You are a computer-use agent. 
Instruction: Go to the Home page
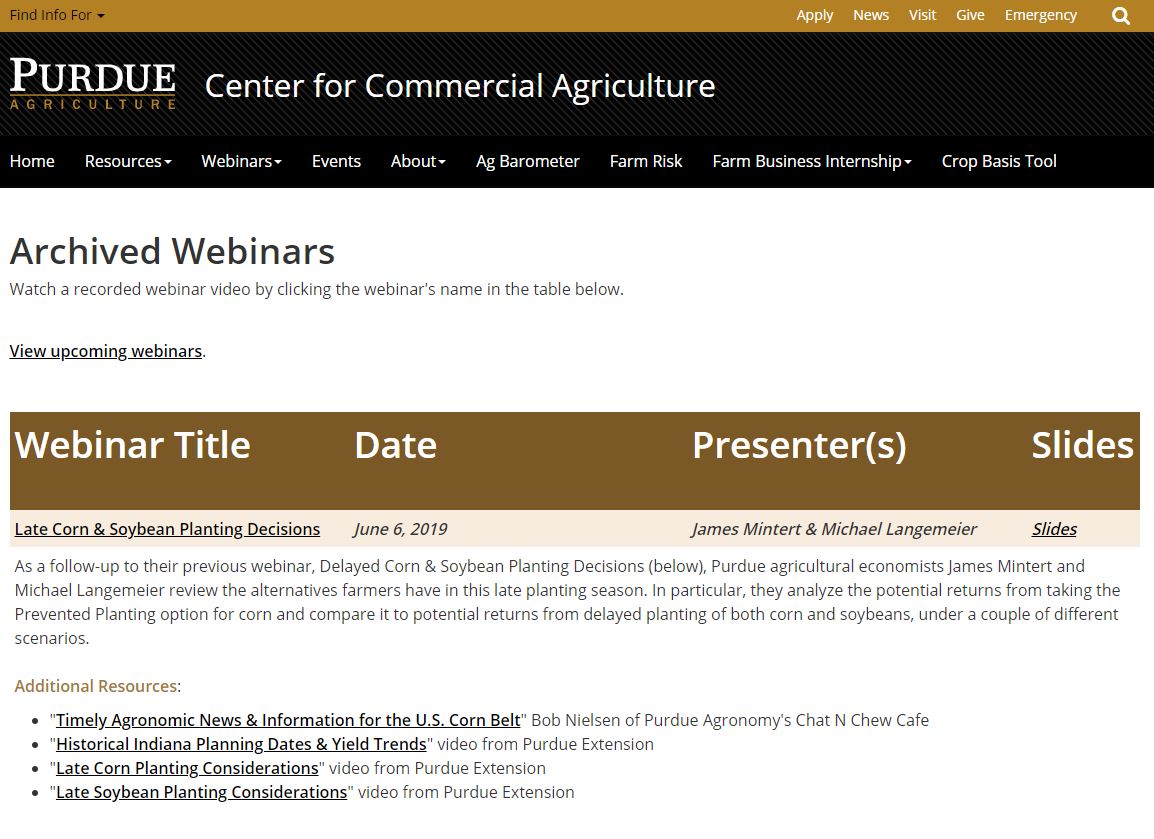coord(32,161)
